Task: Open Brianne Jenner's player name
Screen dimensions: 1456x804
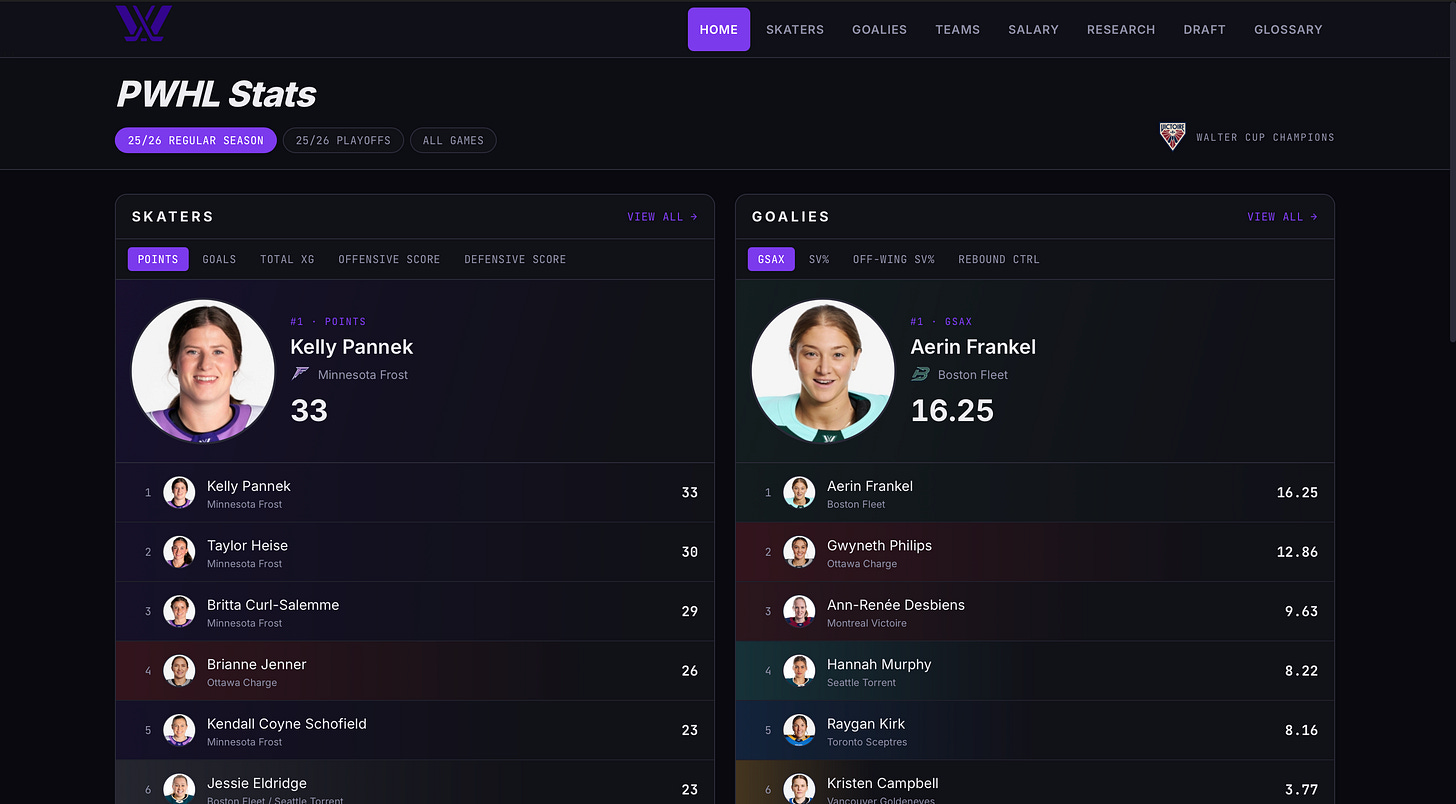Action: coord(257,664)
